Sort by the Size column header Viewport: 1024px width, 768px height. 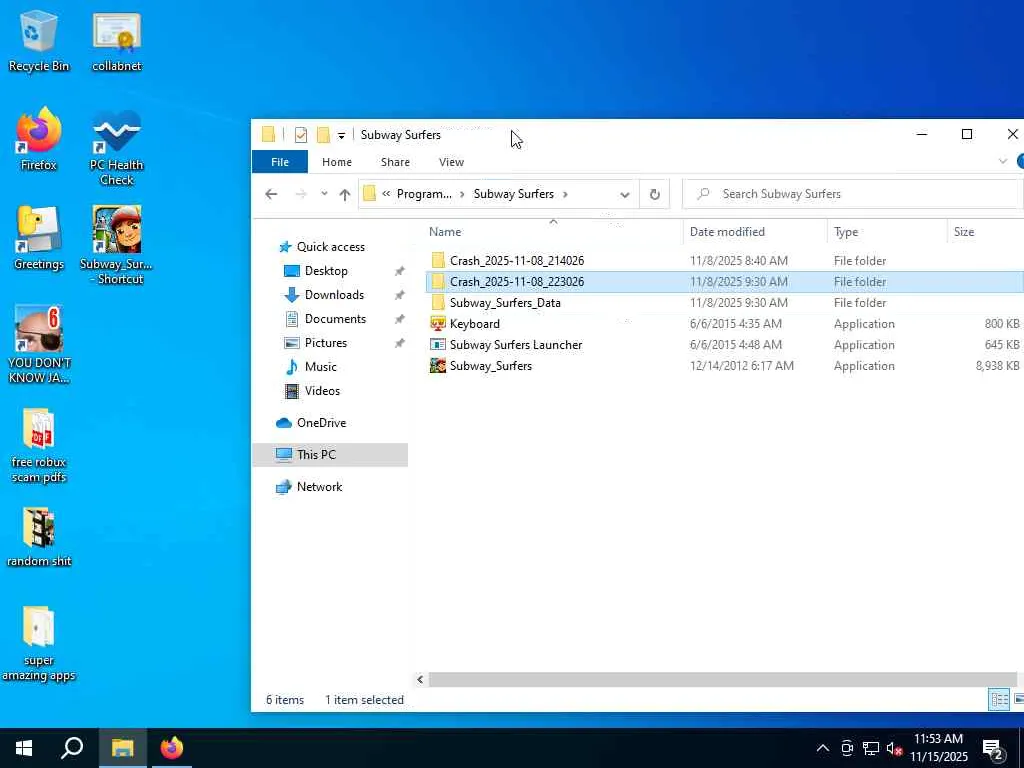985,232
